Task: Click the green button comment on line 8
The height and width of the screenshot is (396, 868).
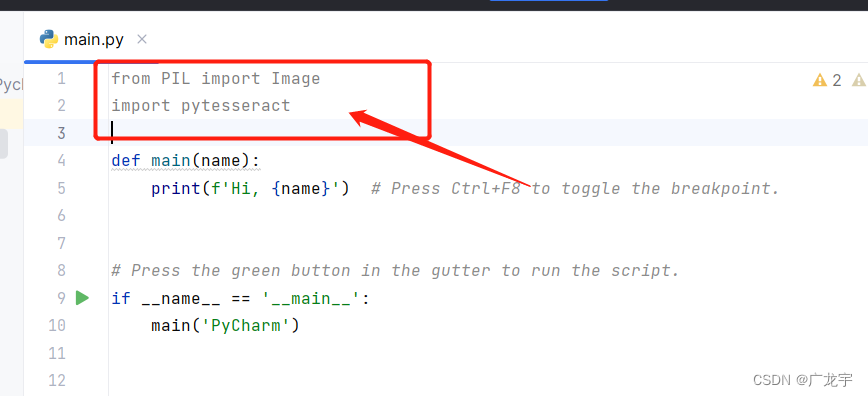Action: click(395, 271)
